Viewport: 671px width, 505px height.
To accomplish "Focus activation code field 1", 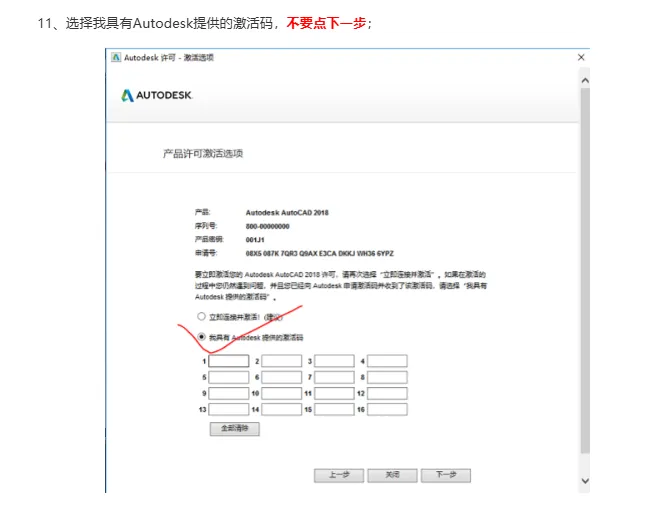I will tap(229, 361).
